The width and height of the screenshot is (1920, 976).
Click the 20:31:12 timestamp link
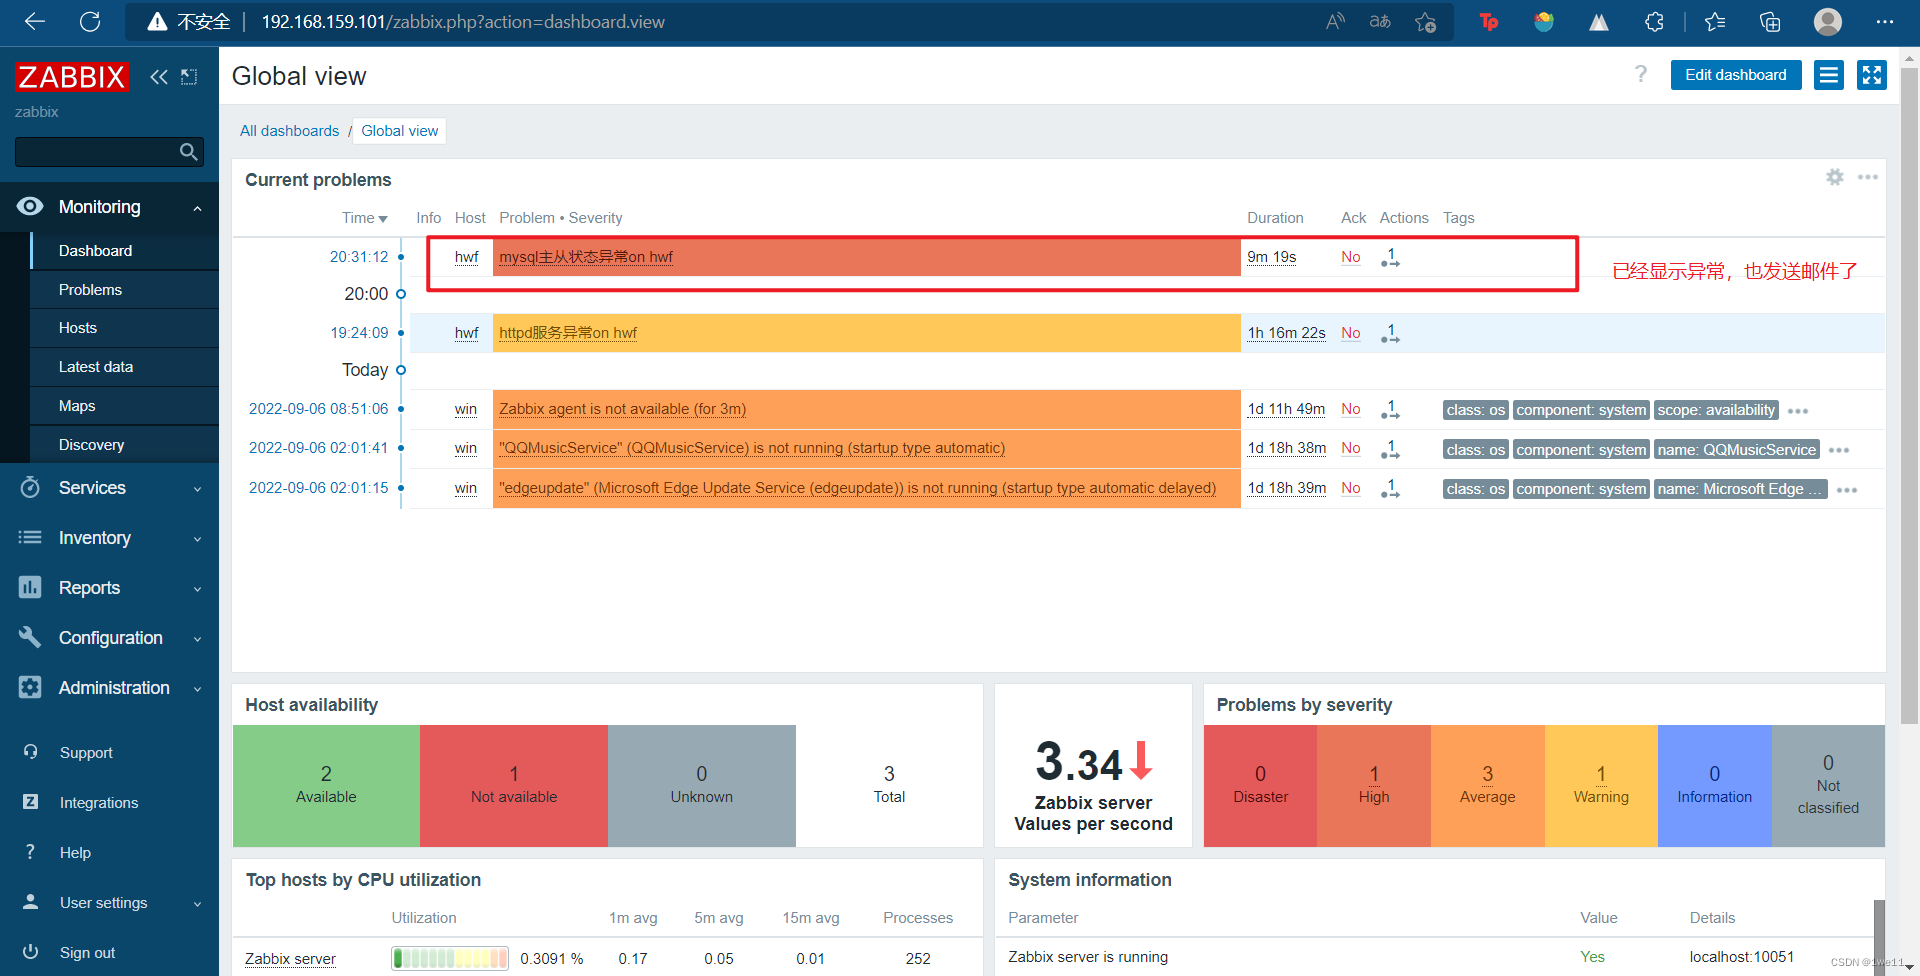359,257
